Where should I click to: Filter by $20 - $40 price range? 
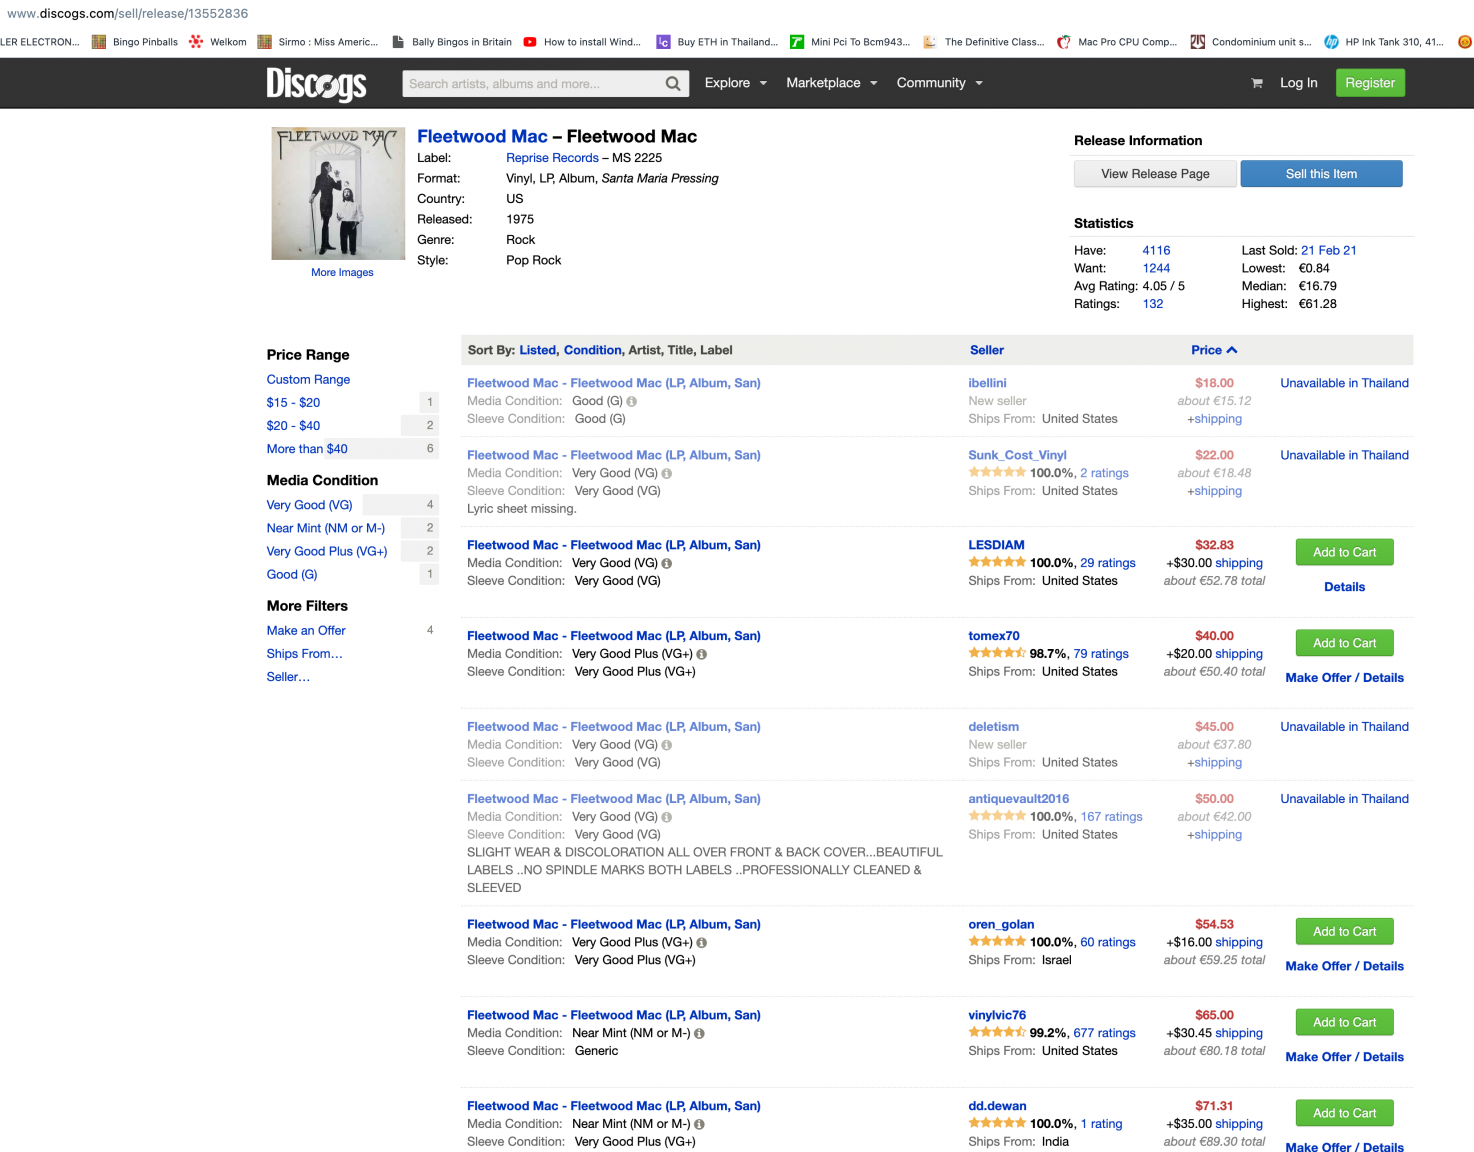[293, 426]
